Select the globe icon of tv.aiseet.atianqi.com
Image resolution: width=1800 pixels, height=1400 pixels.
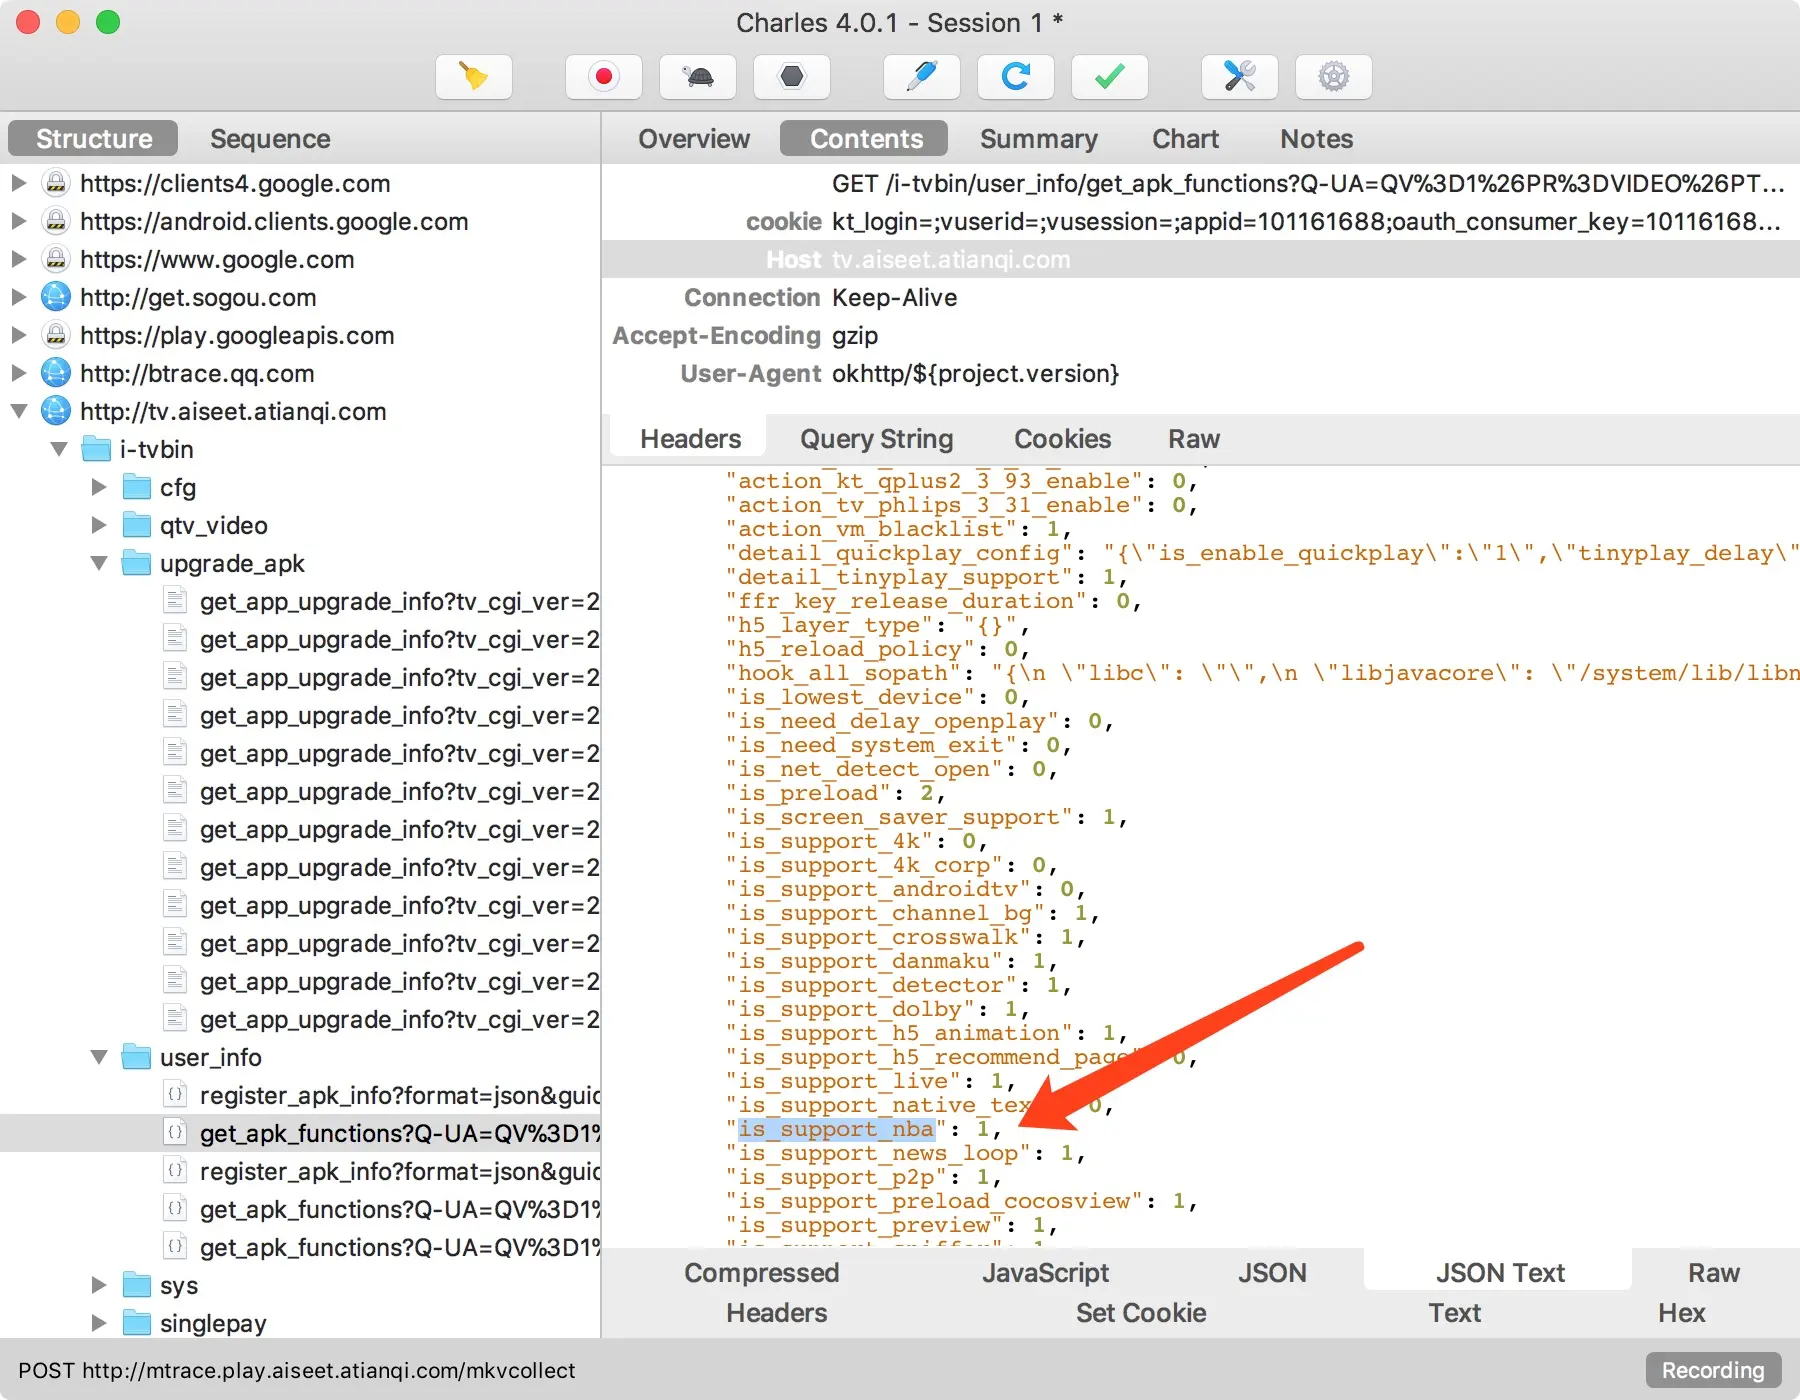click(56, 411)
